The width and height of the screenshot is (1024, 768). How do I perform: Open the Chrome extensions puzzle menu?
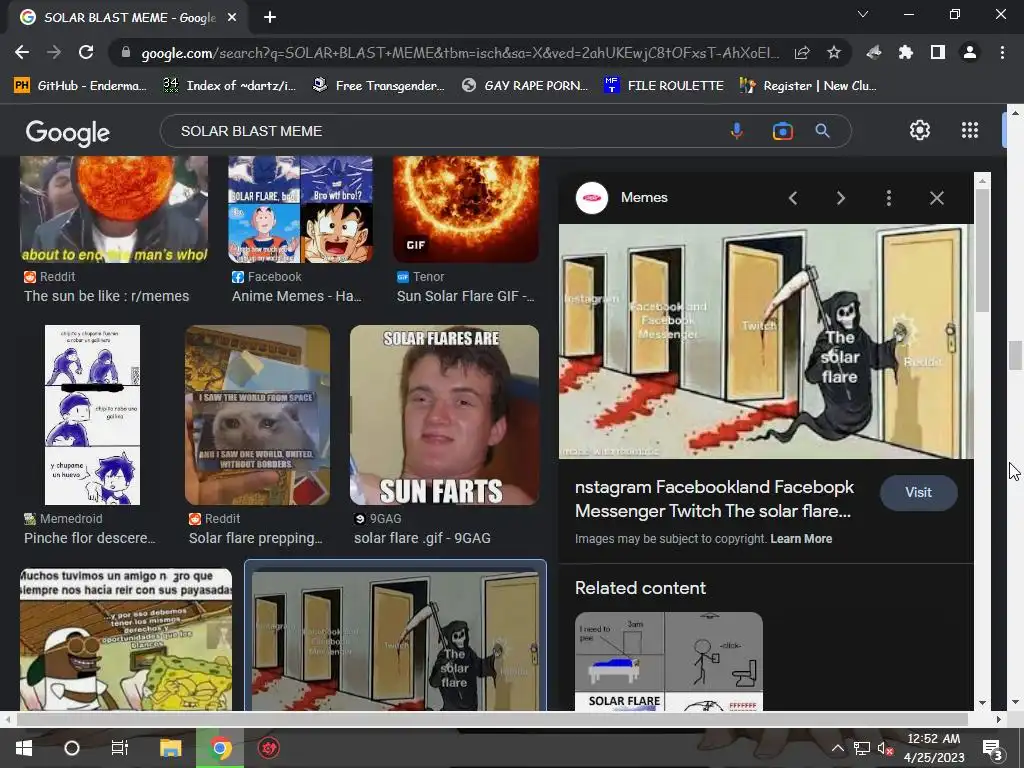pos(905,52)
